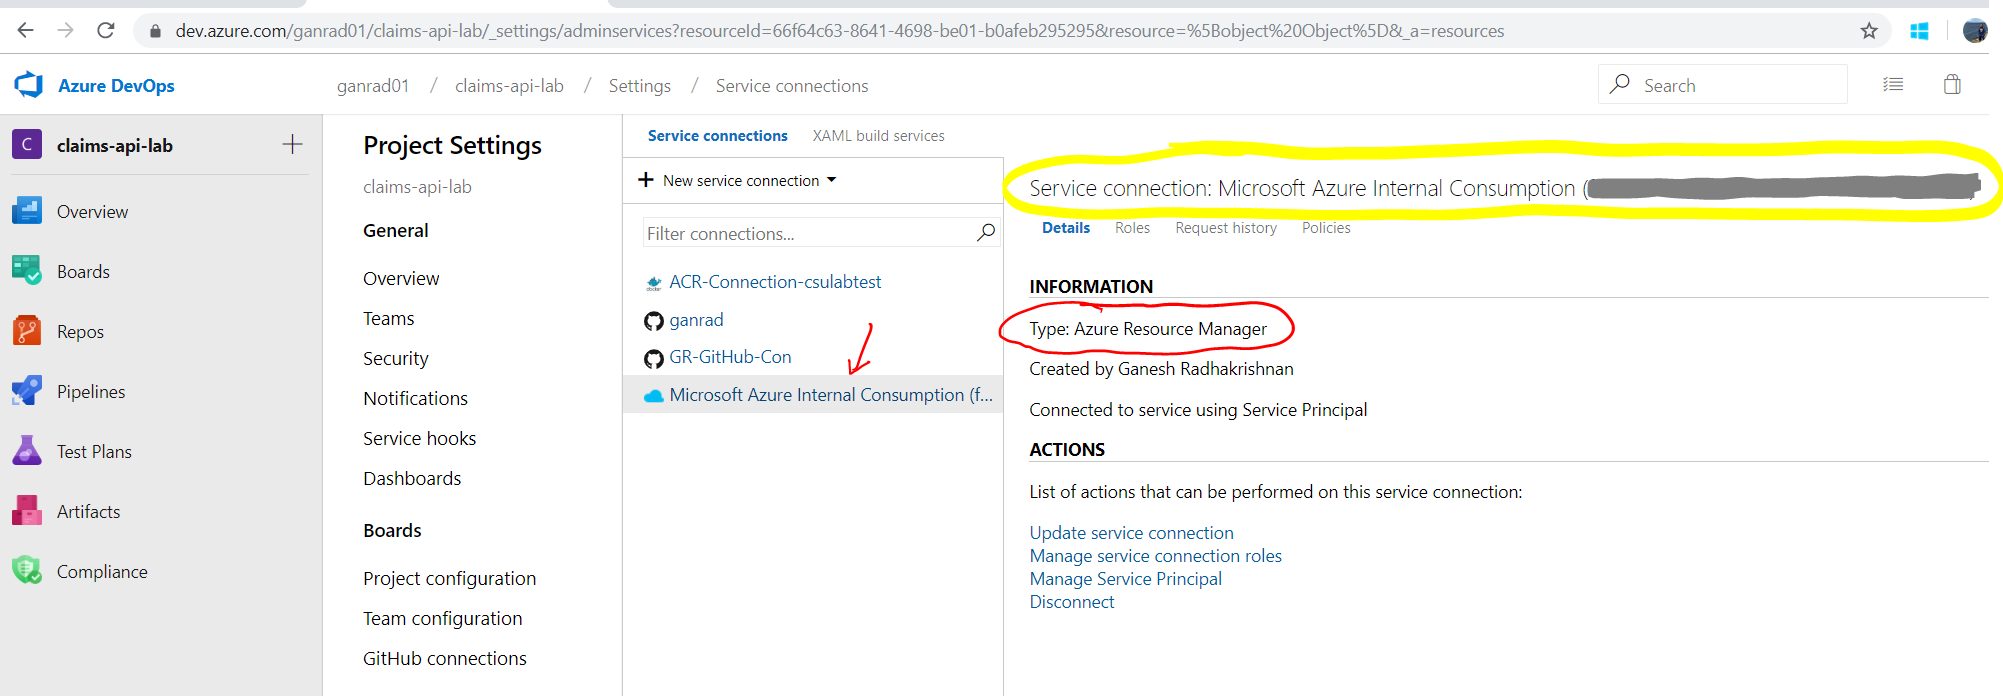Select Microsoft Azure Internal Consumption connection
Viewport: 2003px width, 696px height.
(831, 395)
